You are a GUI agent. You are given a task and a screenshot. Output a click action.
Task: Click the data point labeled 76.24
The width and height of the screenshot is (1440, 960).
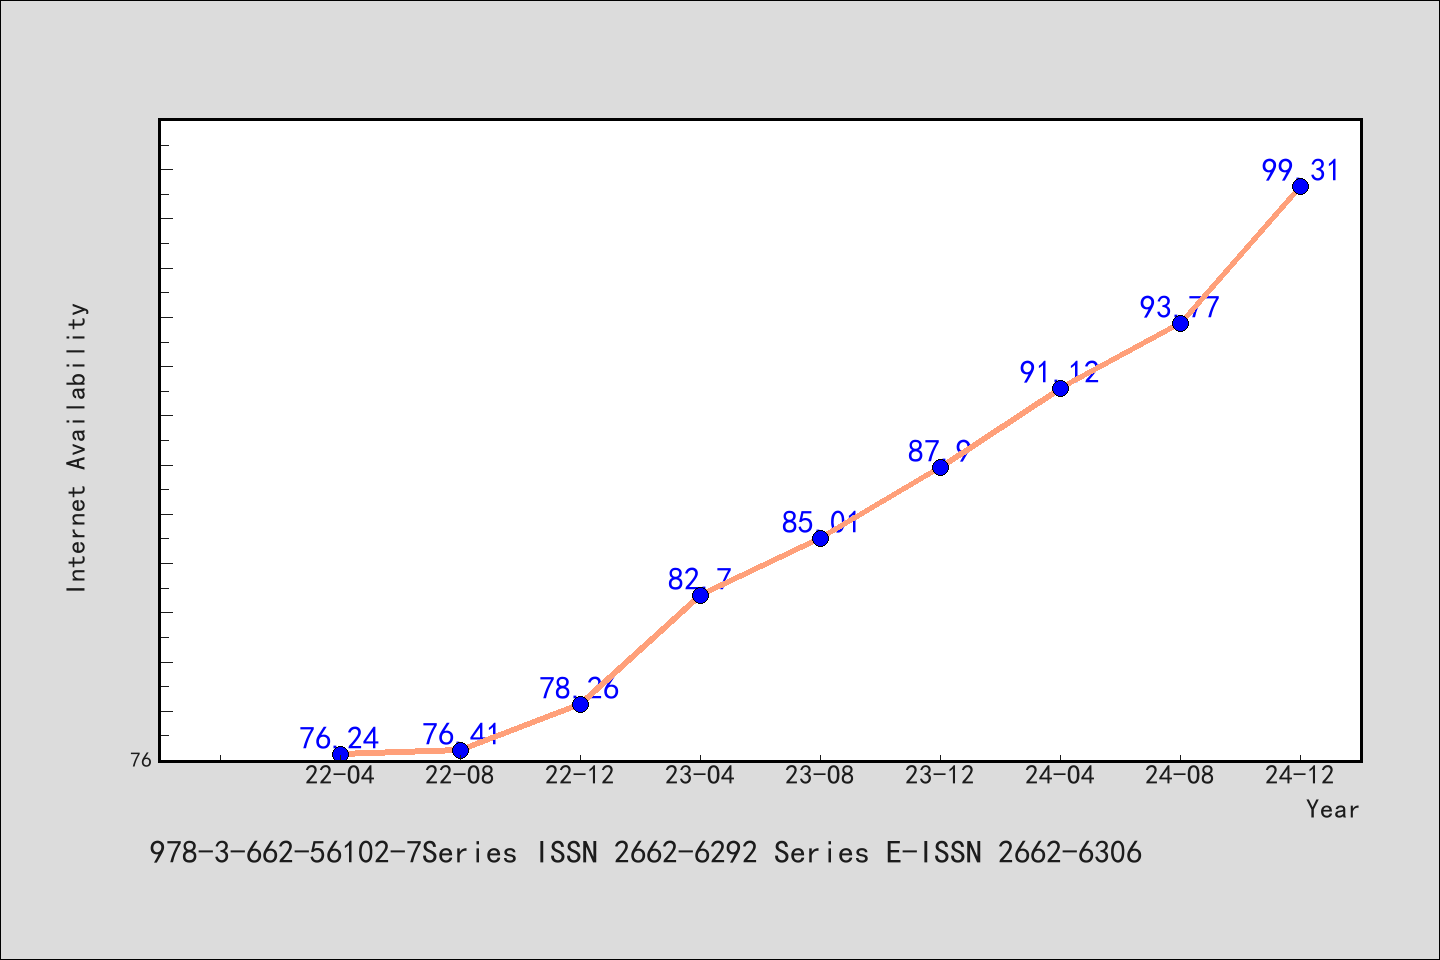click(340, 754)
